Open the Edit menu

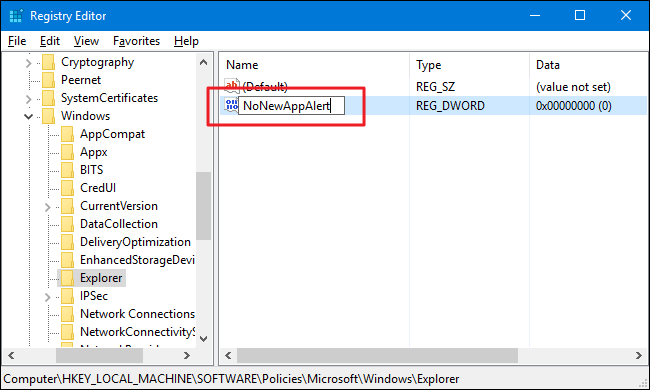(50, 41)
